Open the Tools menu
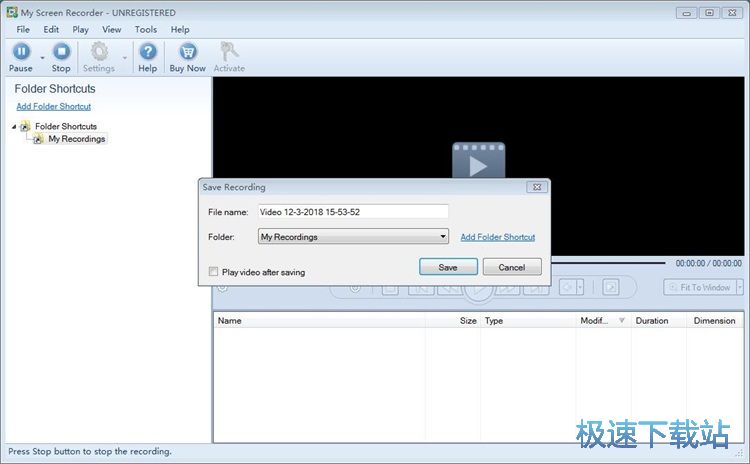Viewport: 750px width, 464px height. (x=145, y=29)
